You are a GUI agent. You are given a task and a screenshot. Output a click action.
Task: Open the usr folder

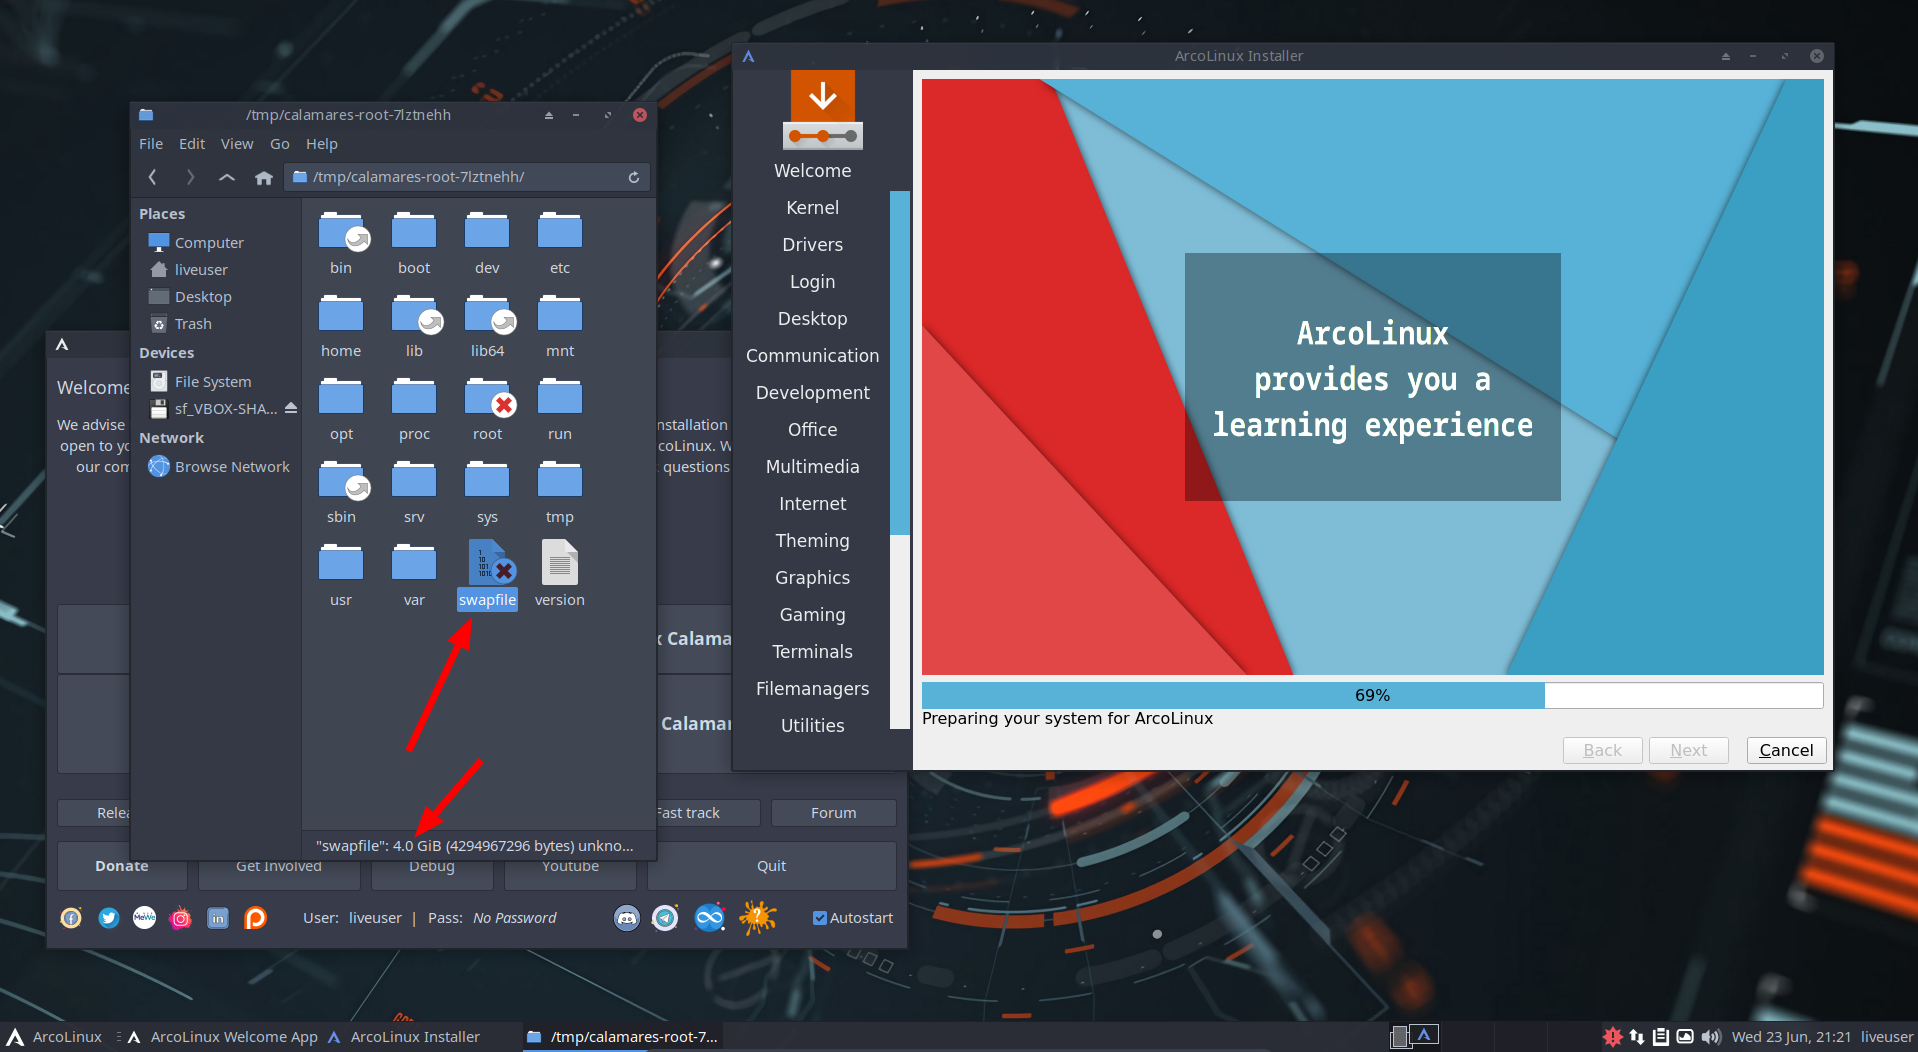pos(341,574)
